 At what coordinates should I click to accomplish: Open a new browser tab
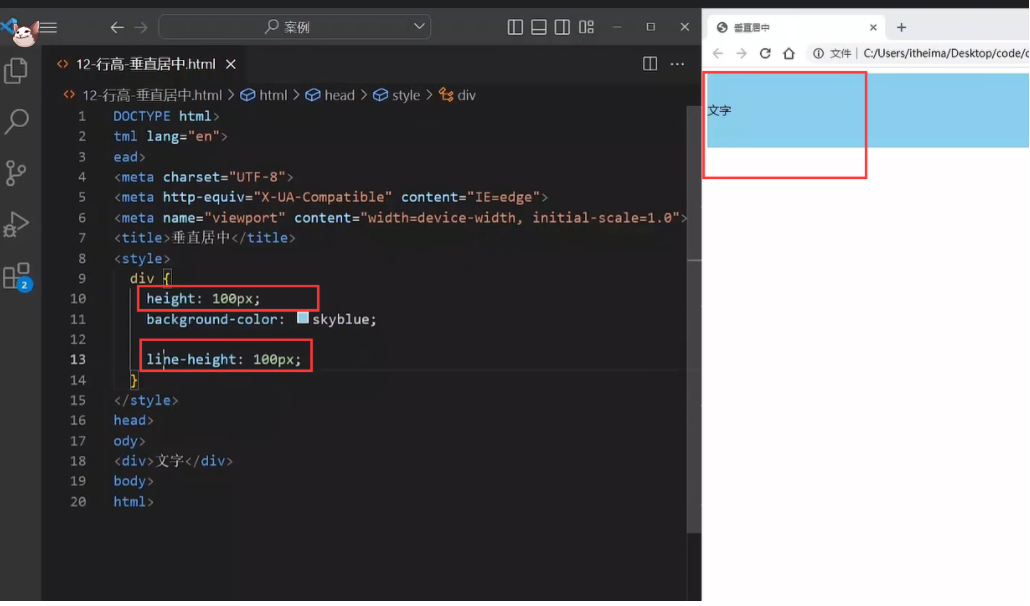pyautogui.click(x=901, y=28)
